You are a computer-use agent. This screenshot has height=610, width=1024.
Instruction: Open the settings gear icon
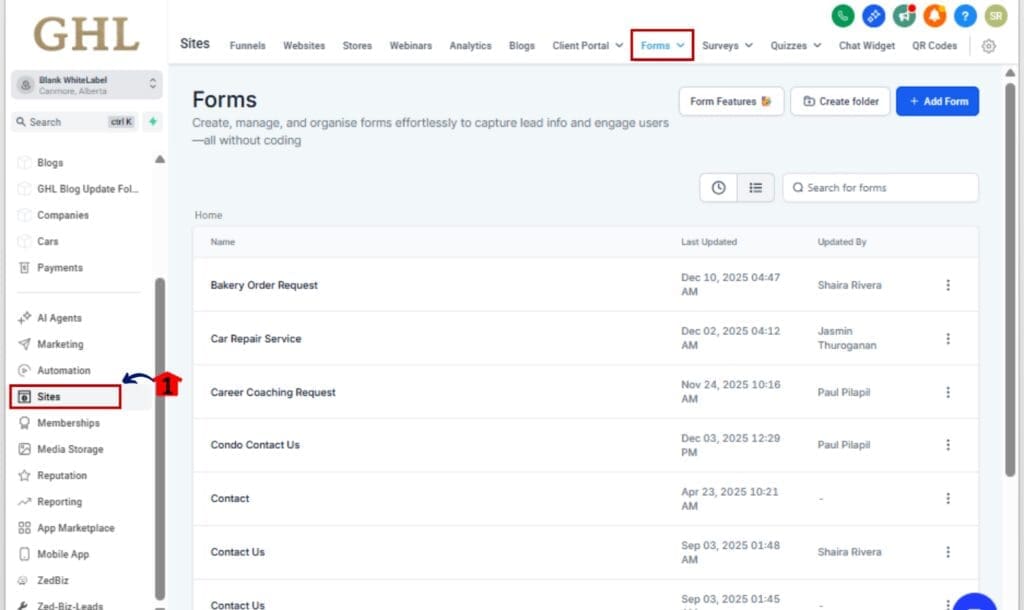(x=988, y=46)
